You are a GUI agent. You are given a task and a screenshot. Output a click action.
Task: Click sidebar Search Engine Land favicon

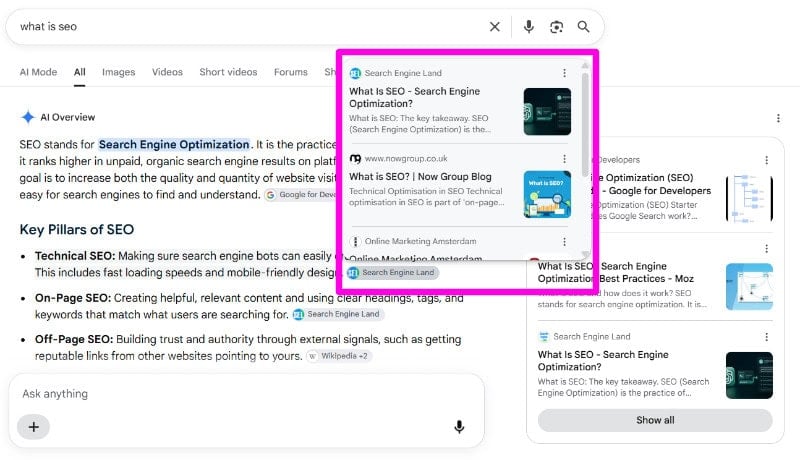coord(544,337)
